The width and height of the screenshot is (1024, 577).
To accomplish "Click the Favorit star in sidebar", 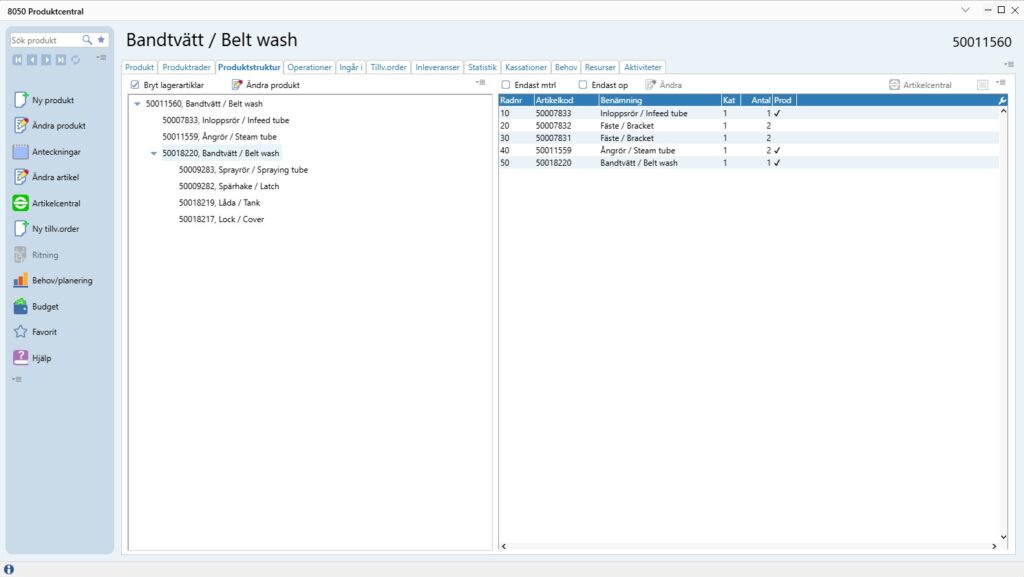I will 21,332.
